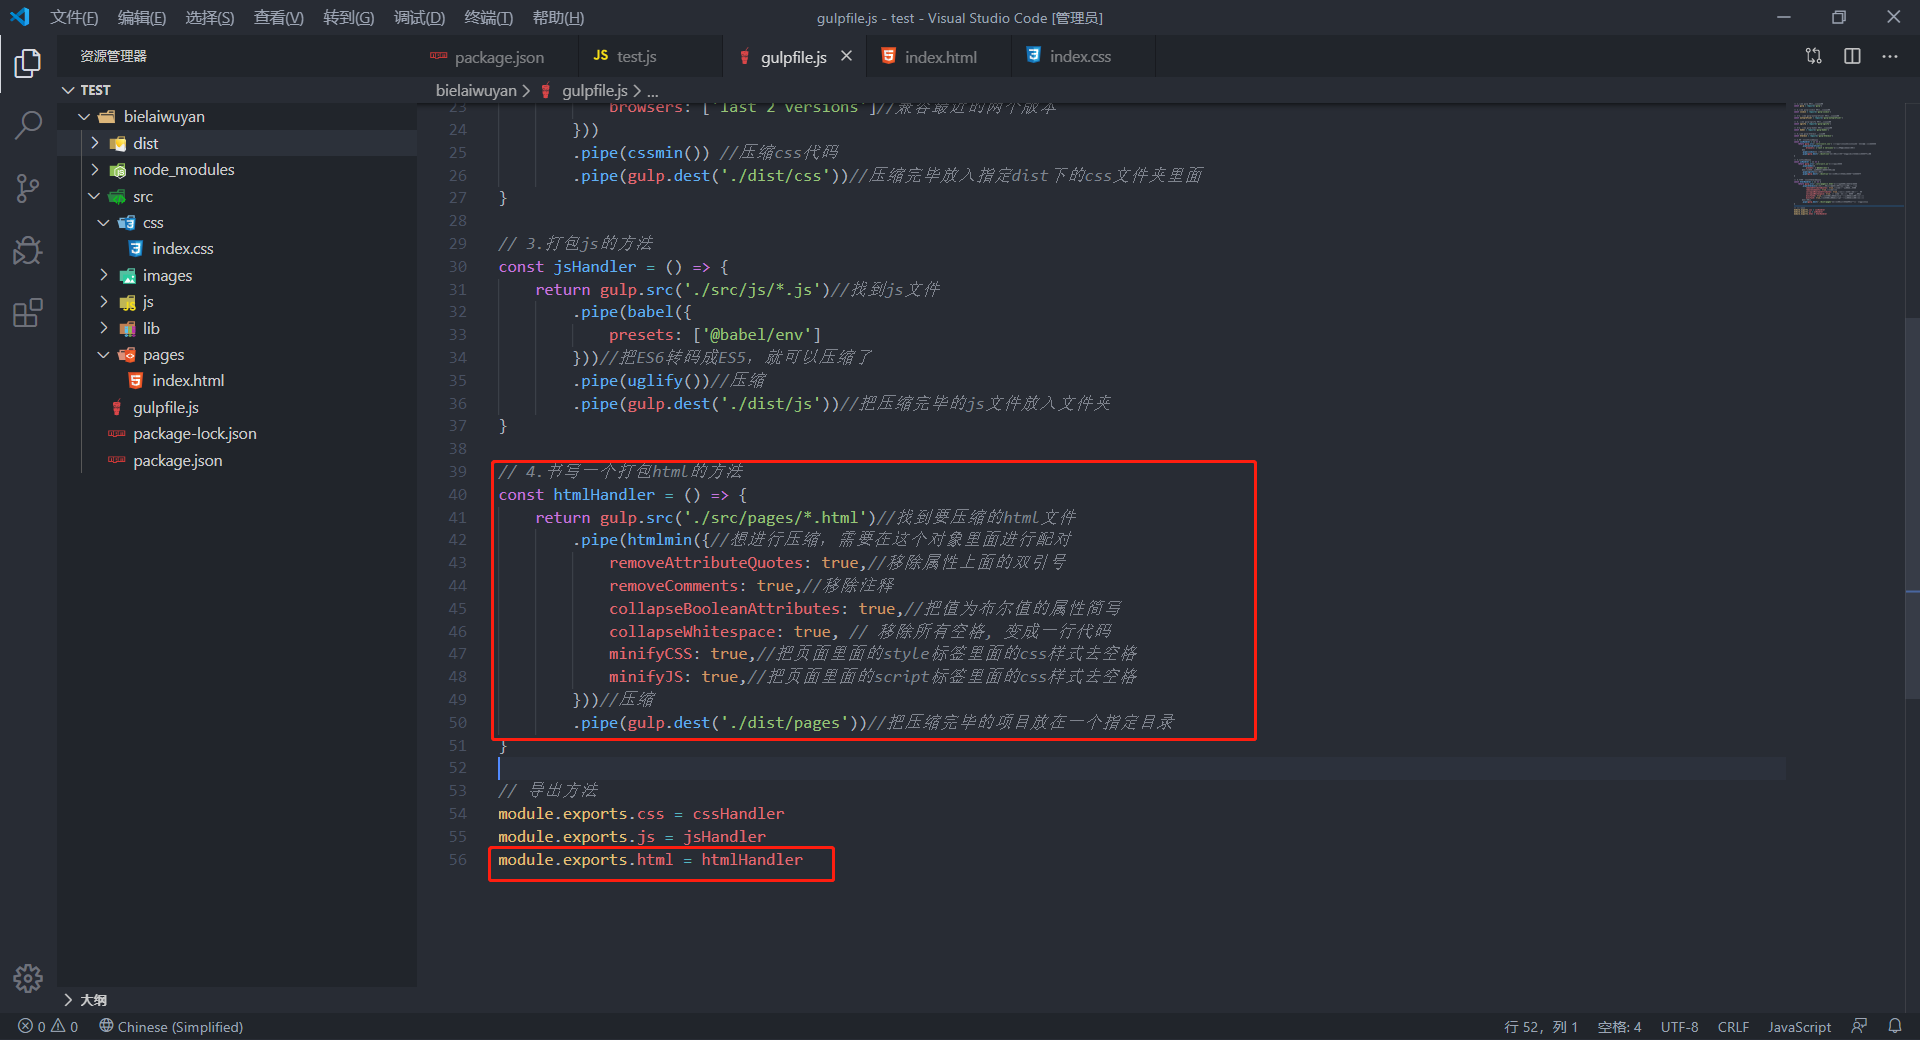1920x1040 pixels.
Task: Open package-lock.json in explorer tree
Action: (x=237, y=433)
